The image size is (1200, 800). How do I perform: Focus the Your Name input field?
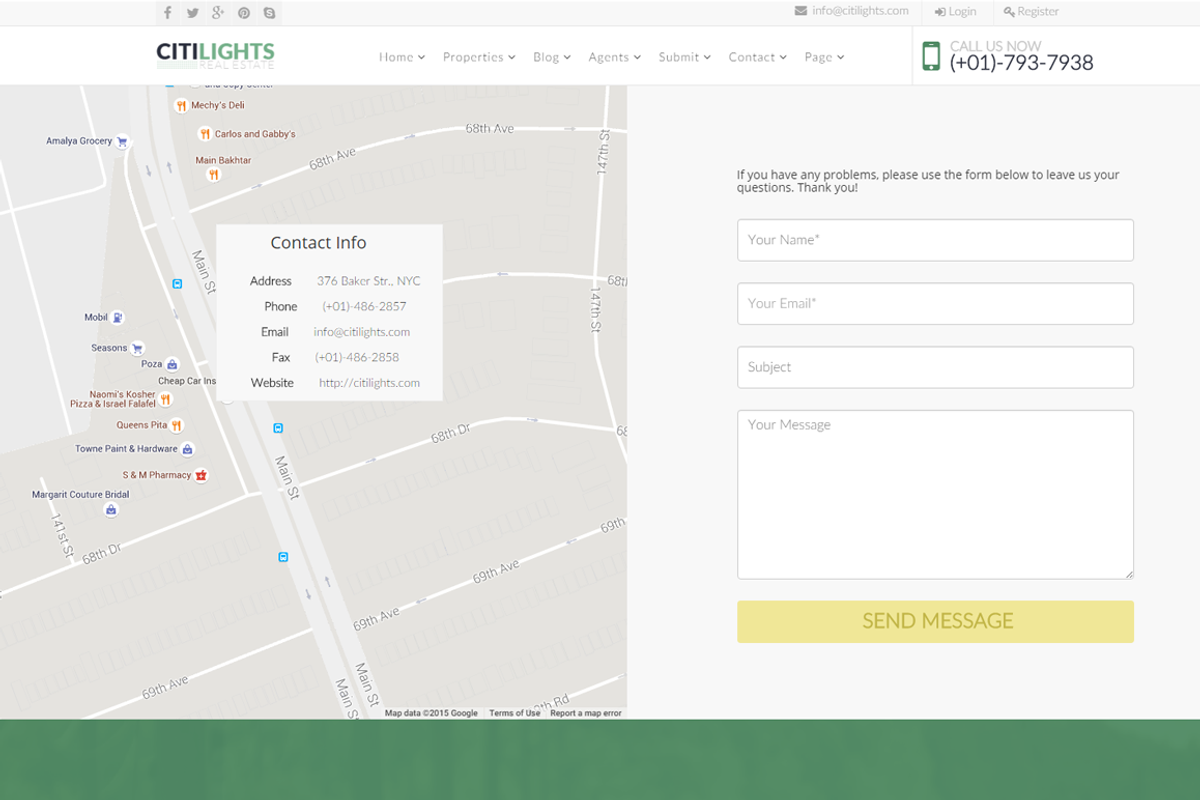(935, 240)
